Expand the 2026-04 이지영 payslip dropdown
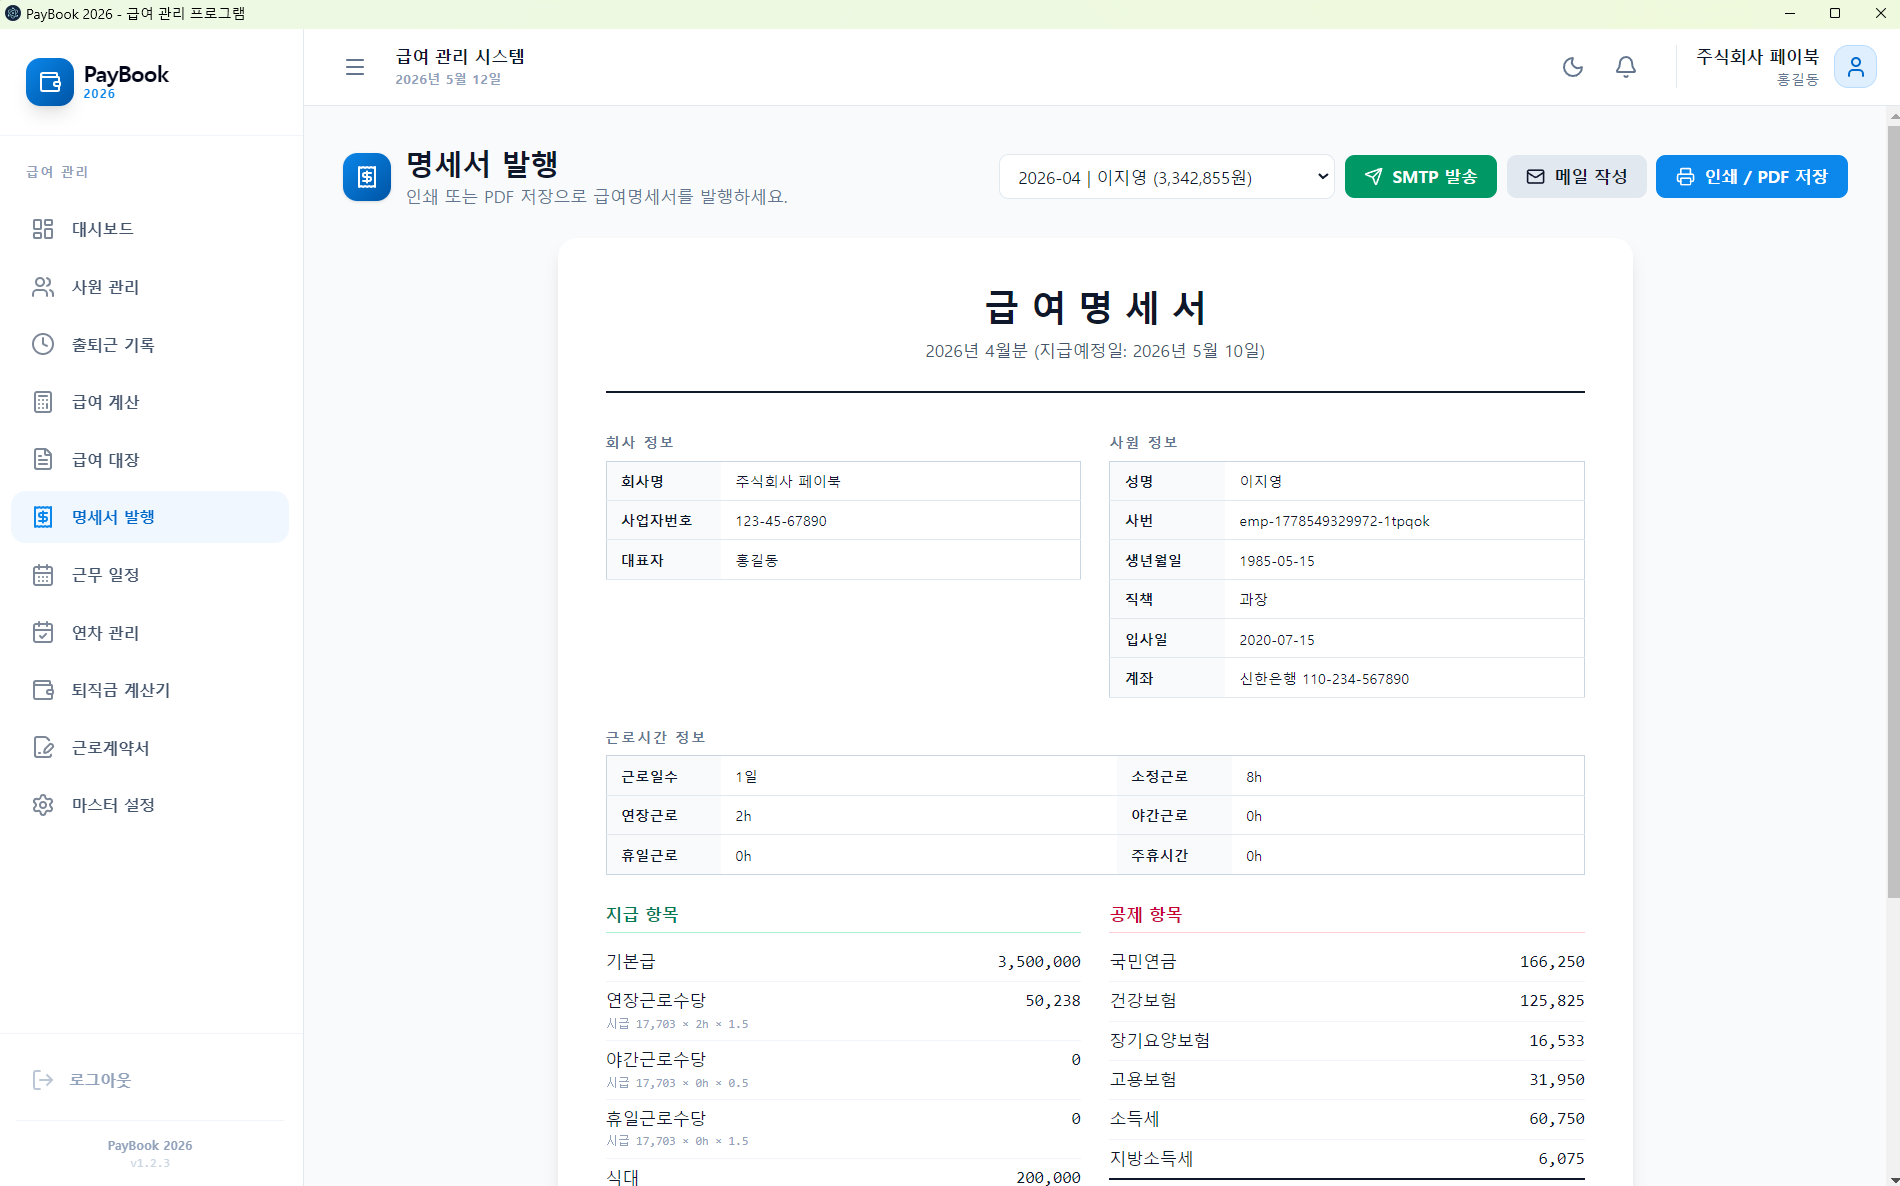 pos(1166,177)
